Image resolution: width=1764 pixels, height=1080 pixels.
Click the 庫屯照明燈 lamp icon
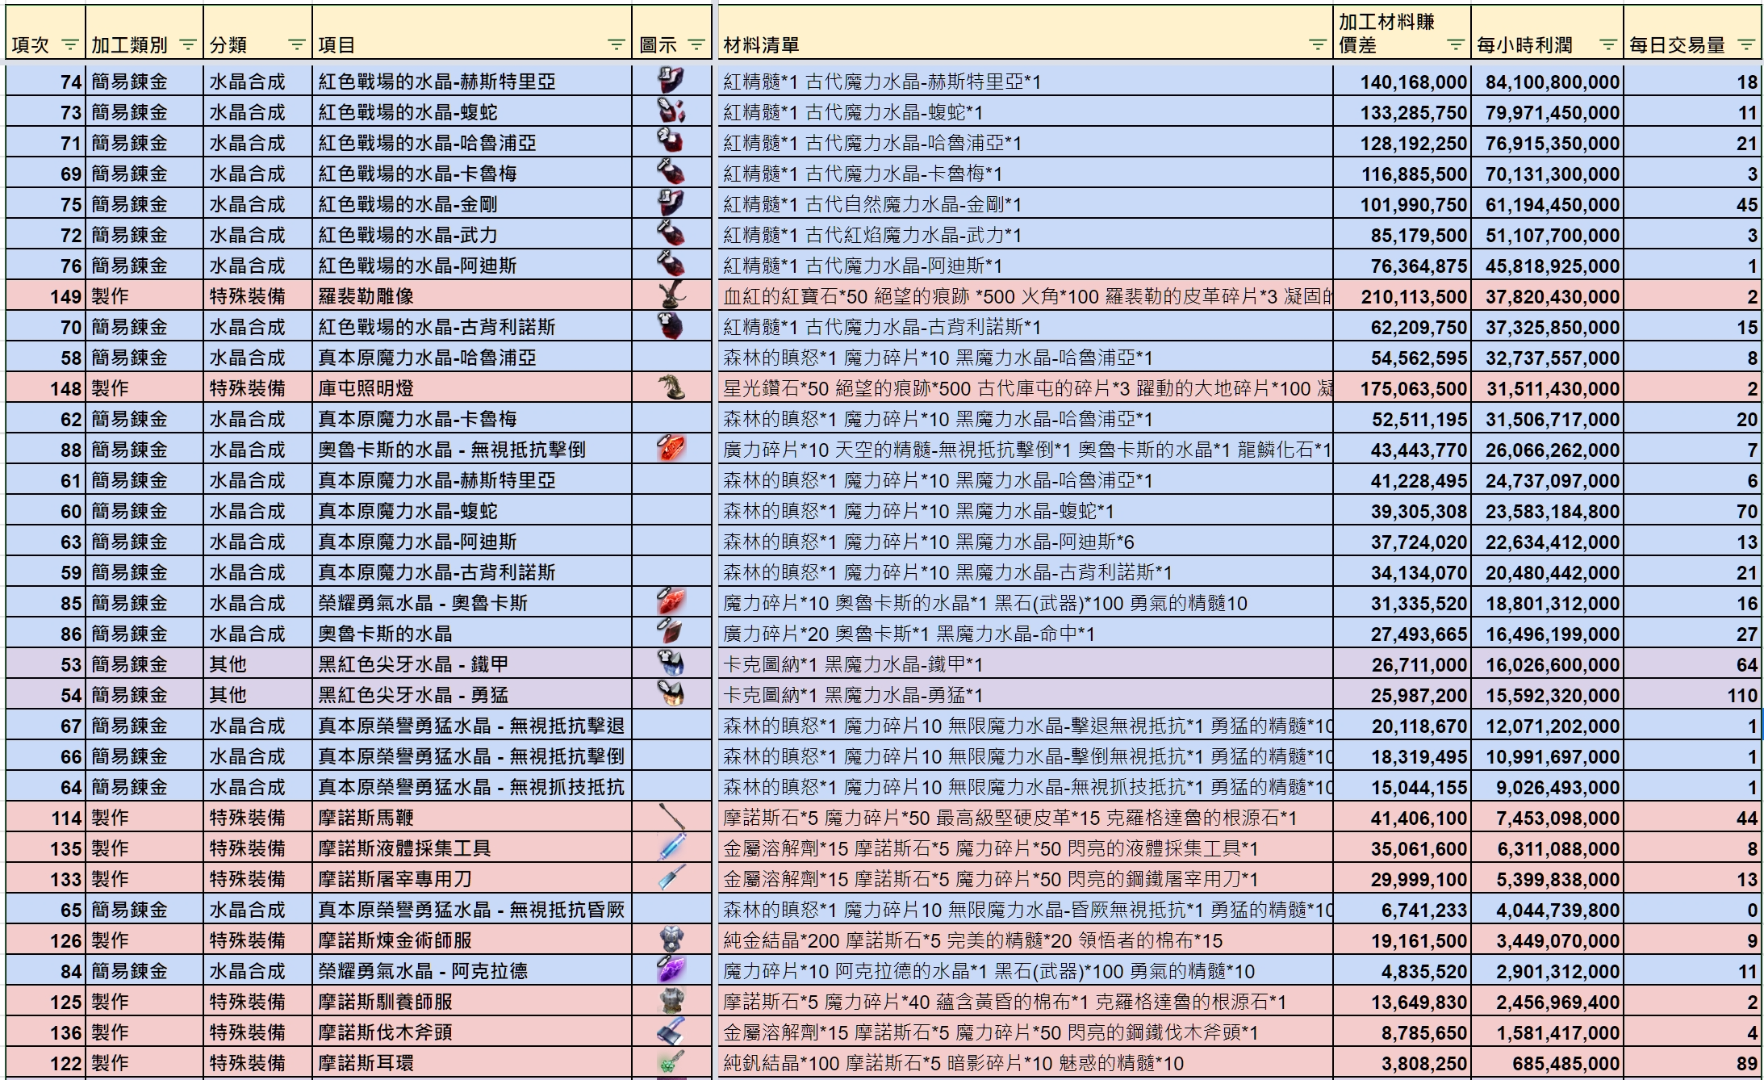tap(671, 387)
